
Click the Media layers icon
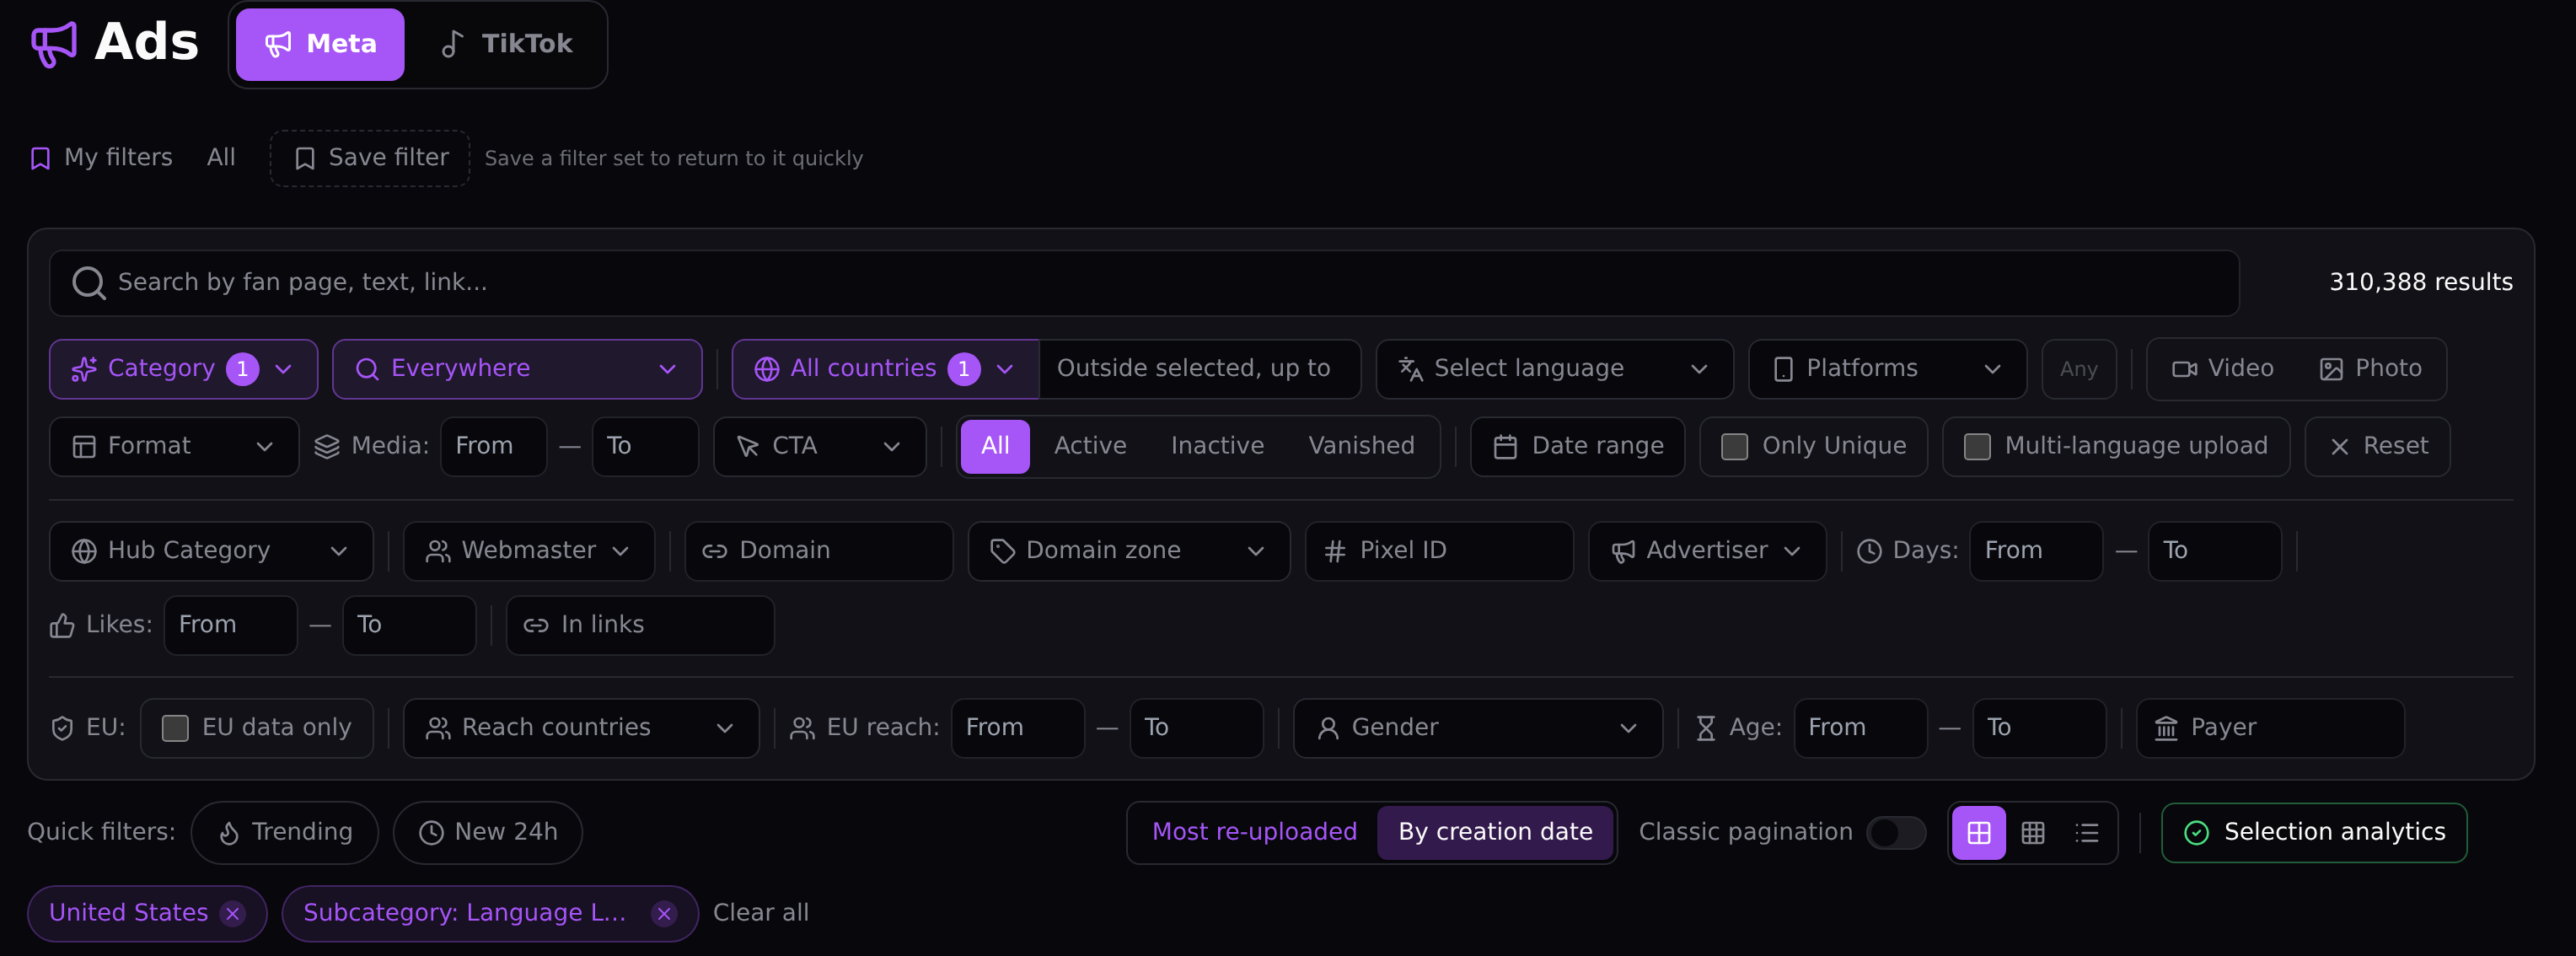coord(327,447)
